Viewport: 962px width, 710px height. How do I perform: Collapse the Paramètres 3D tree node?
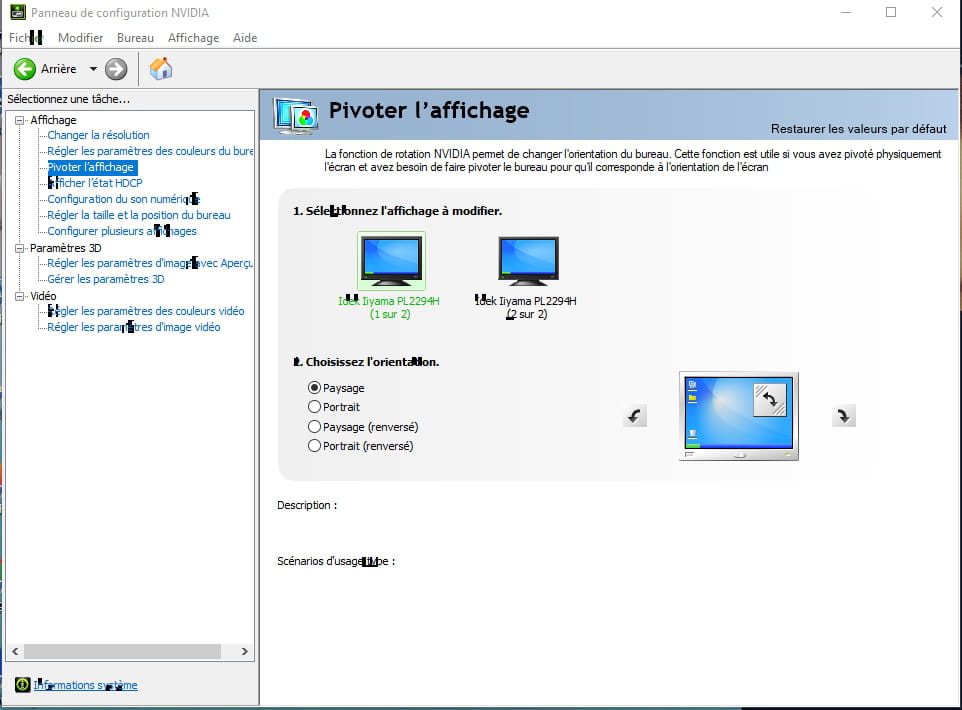tap(20, 248)
